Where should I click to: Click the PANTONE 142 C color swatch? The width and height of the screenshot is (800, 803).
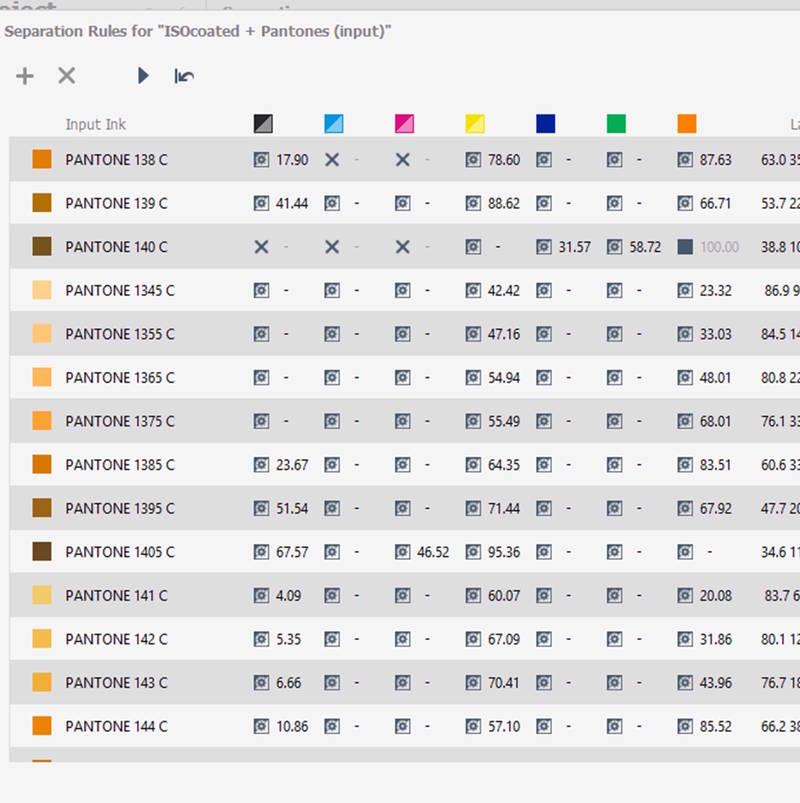click(x=42, y=639)
